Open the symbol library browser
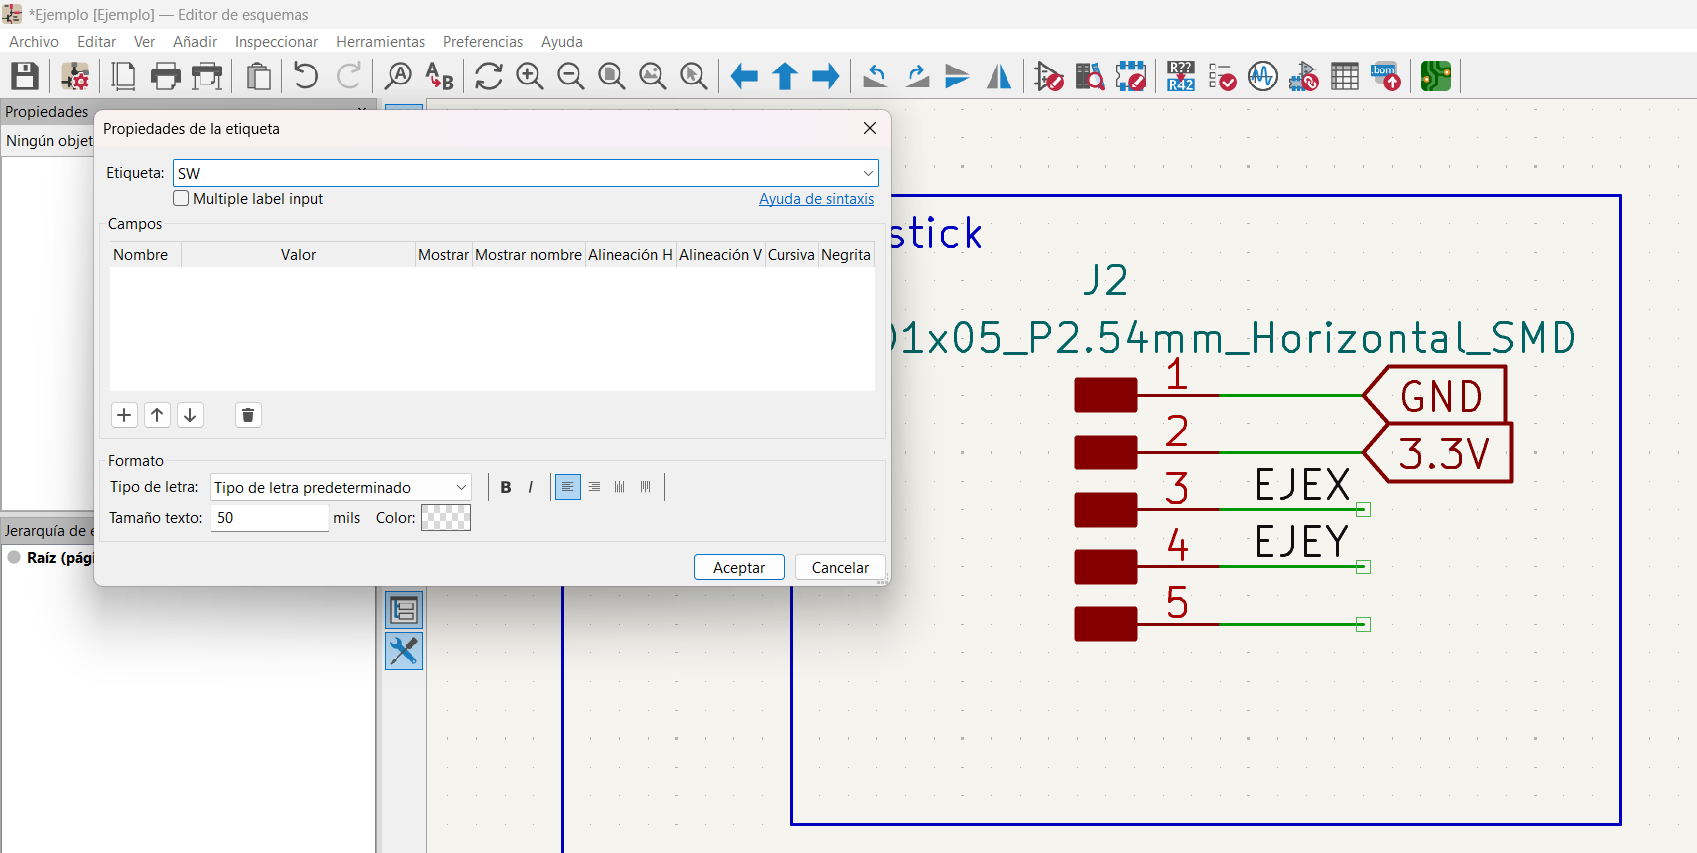1697x853 pixels. pos(1090,76)
